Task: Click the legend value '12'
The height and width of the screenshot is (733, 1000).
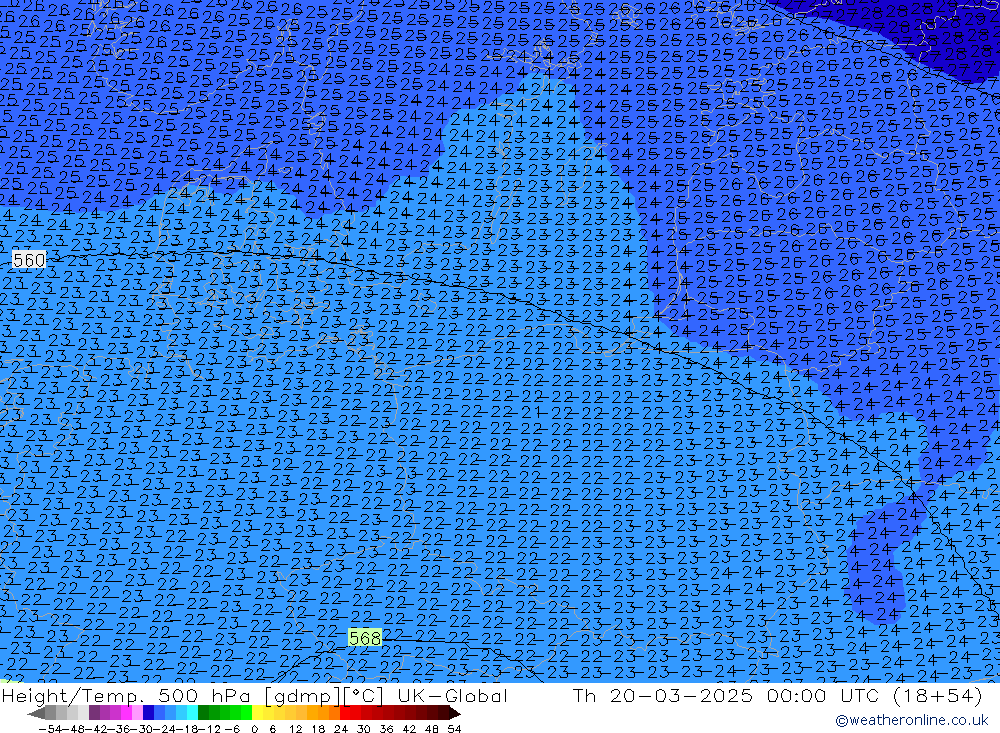Action: (296, 729)
